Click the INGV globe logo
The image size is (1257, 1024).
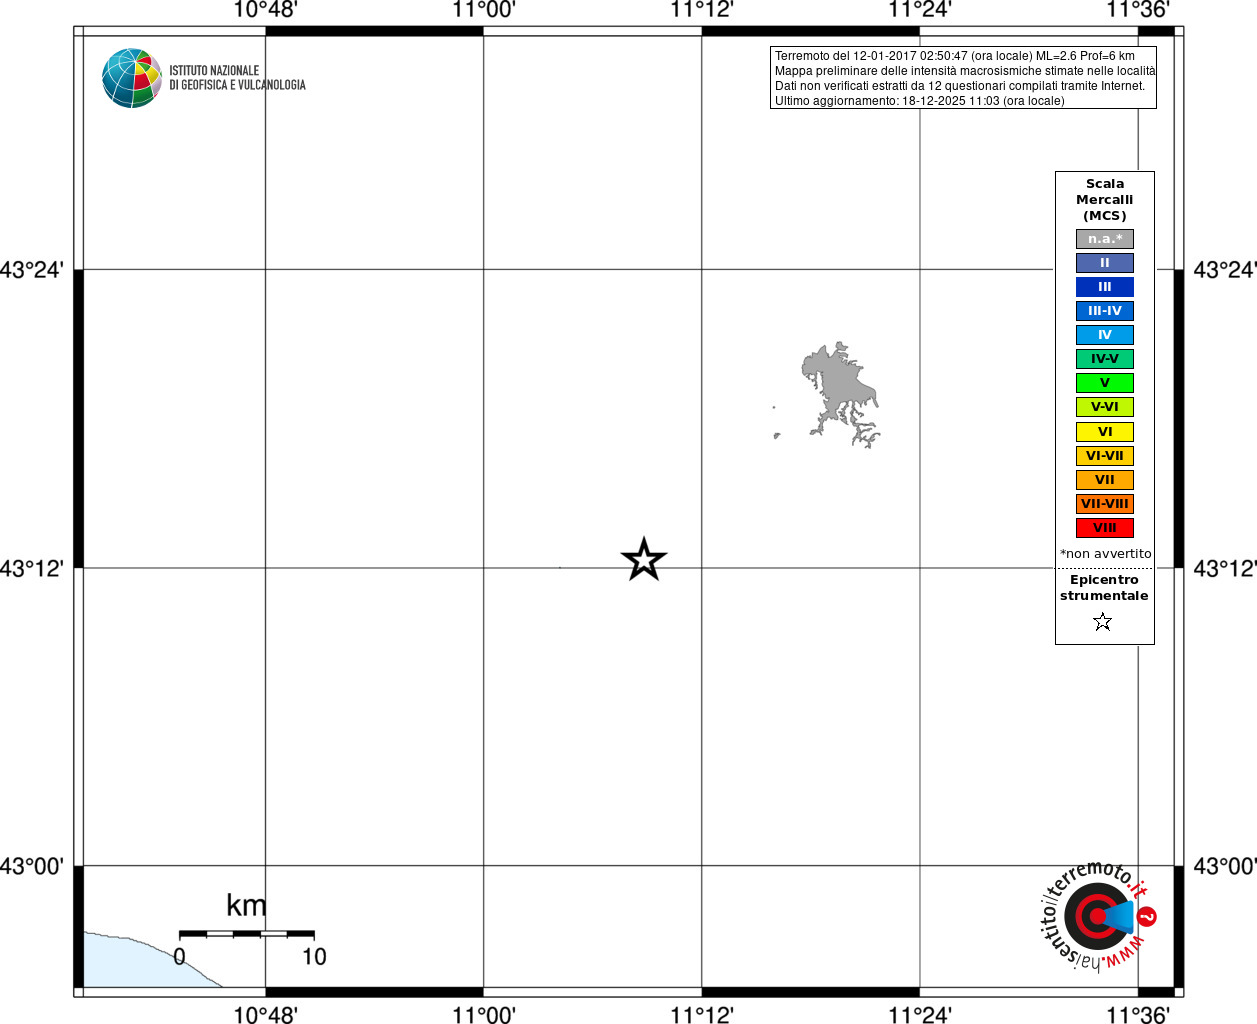click(x=132, y=78)
